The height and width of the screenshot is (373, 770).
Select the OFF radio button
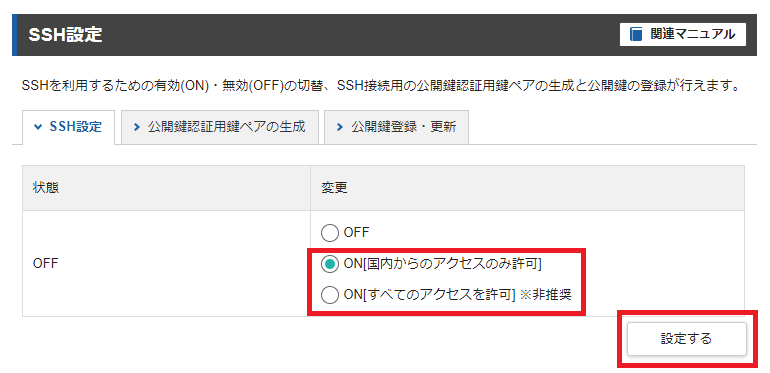[x=330, y=233]
